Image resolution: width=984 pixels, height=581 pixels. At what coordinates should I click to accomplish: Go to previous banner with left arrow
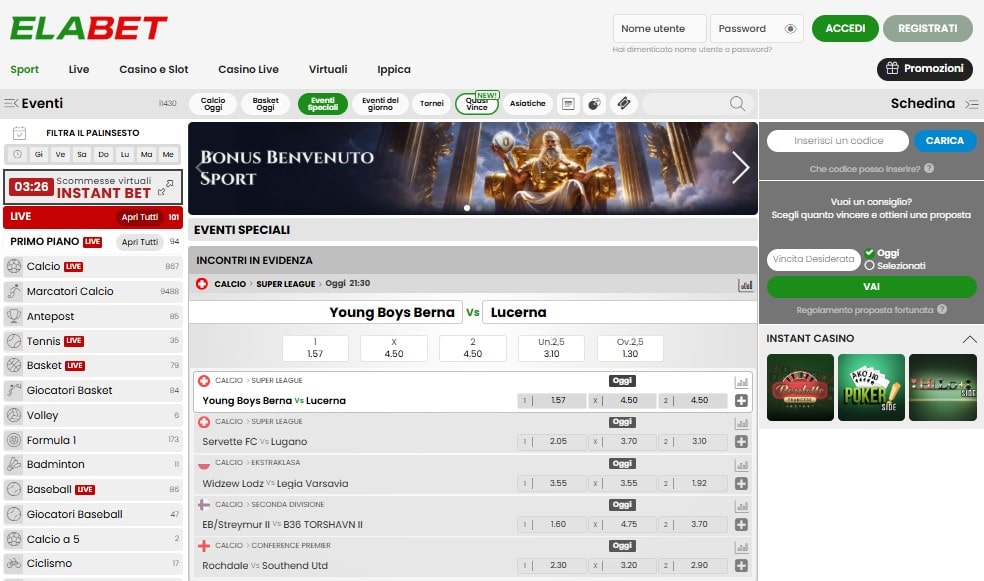tap(200, 168)
